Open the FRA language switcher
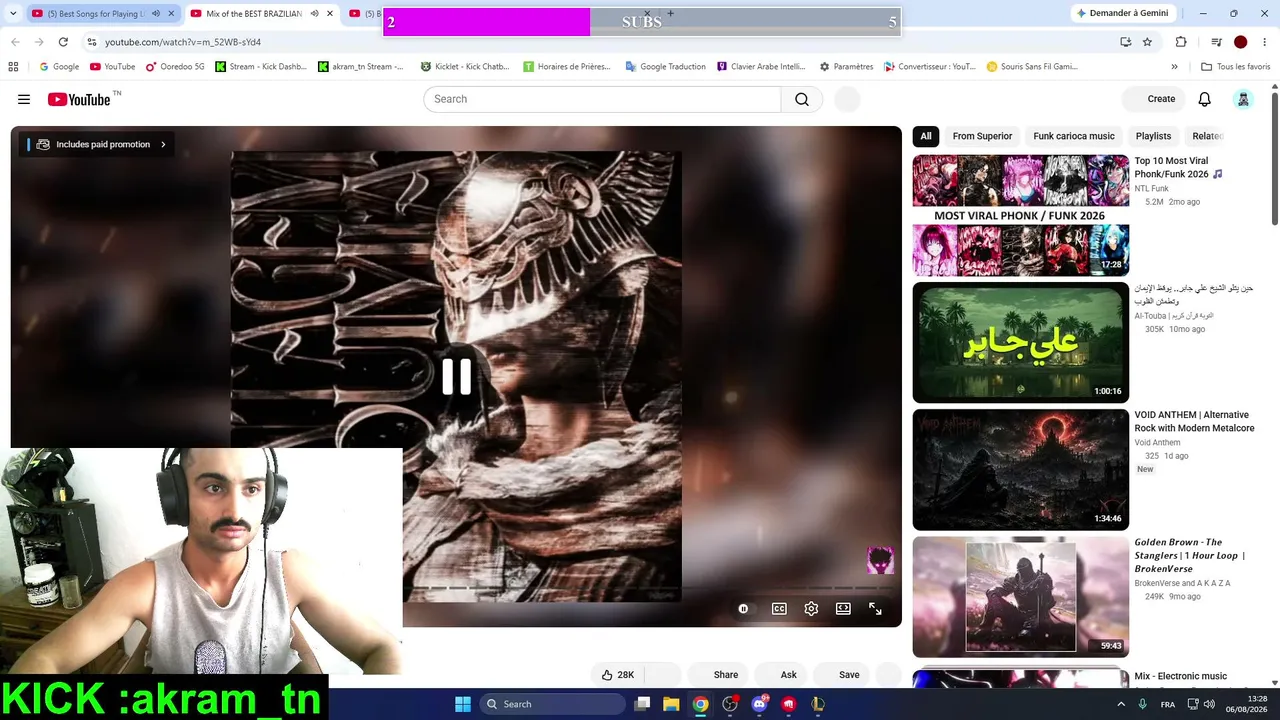Screen dimensions: 1280x720 [1167, 704]
